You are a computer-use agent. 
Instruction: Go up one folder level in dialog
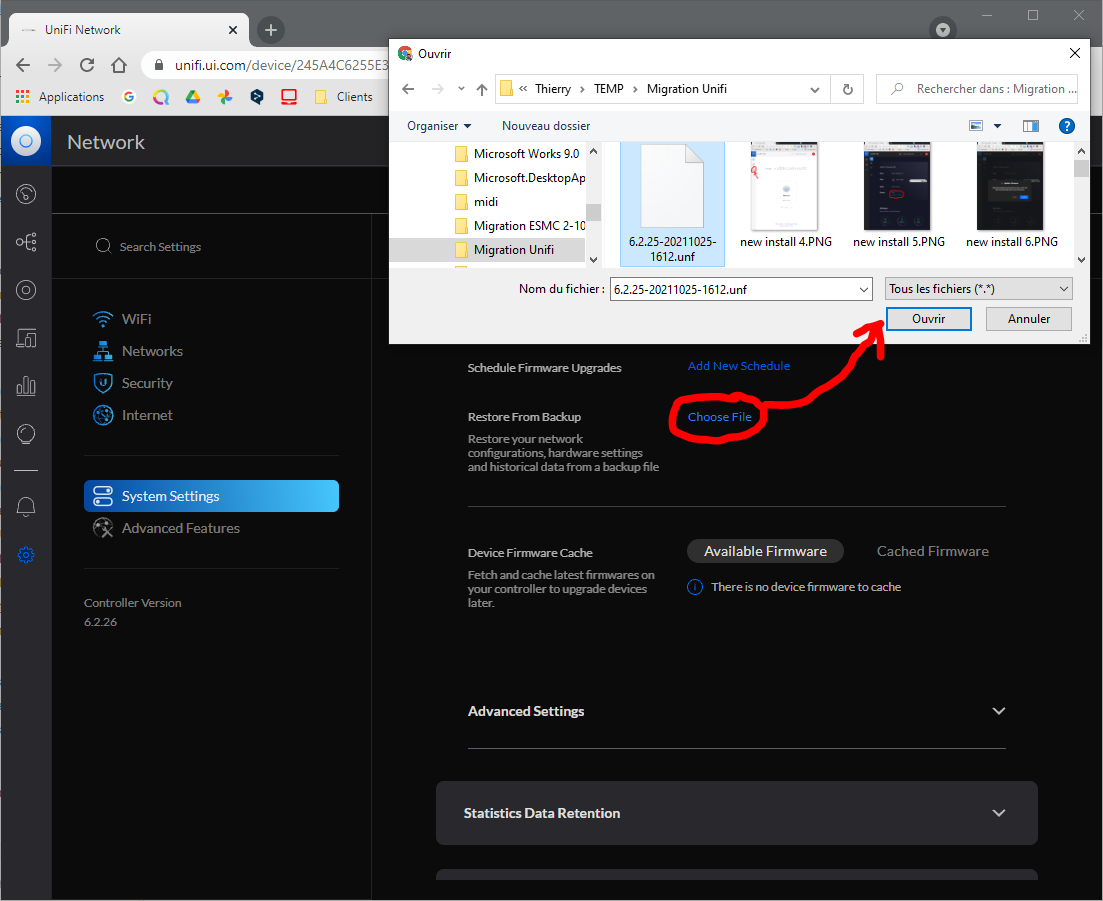[482, 89]
